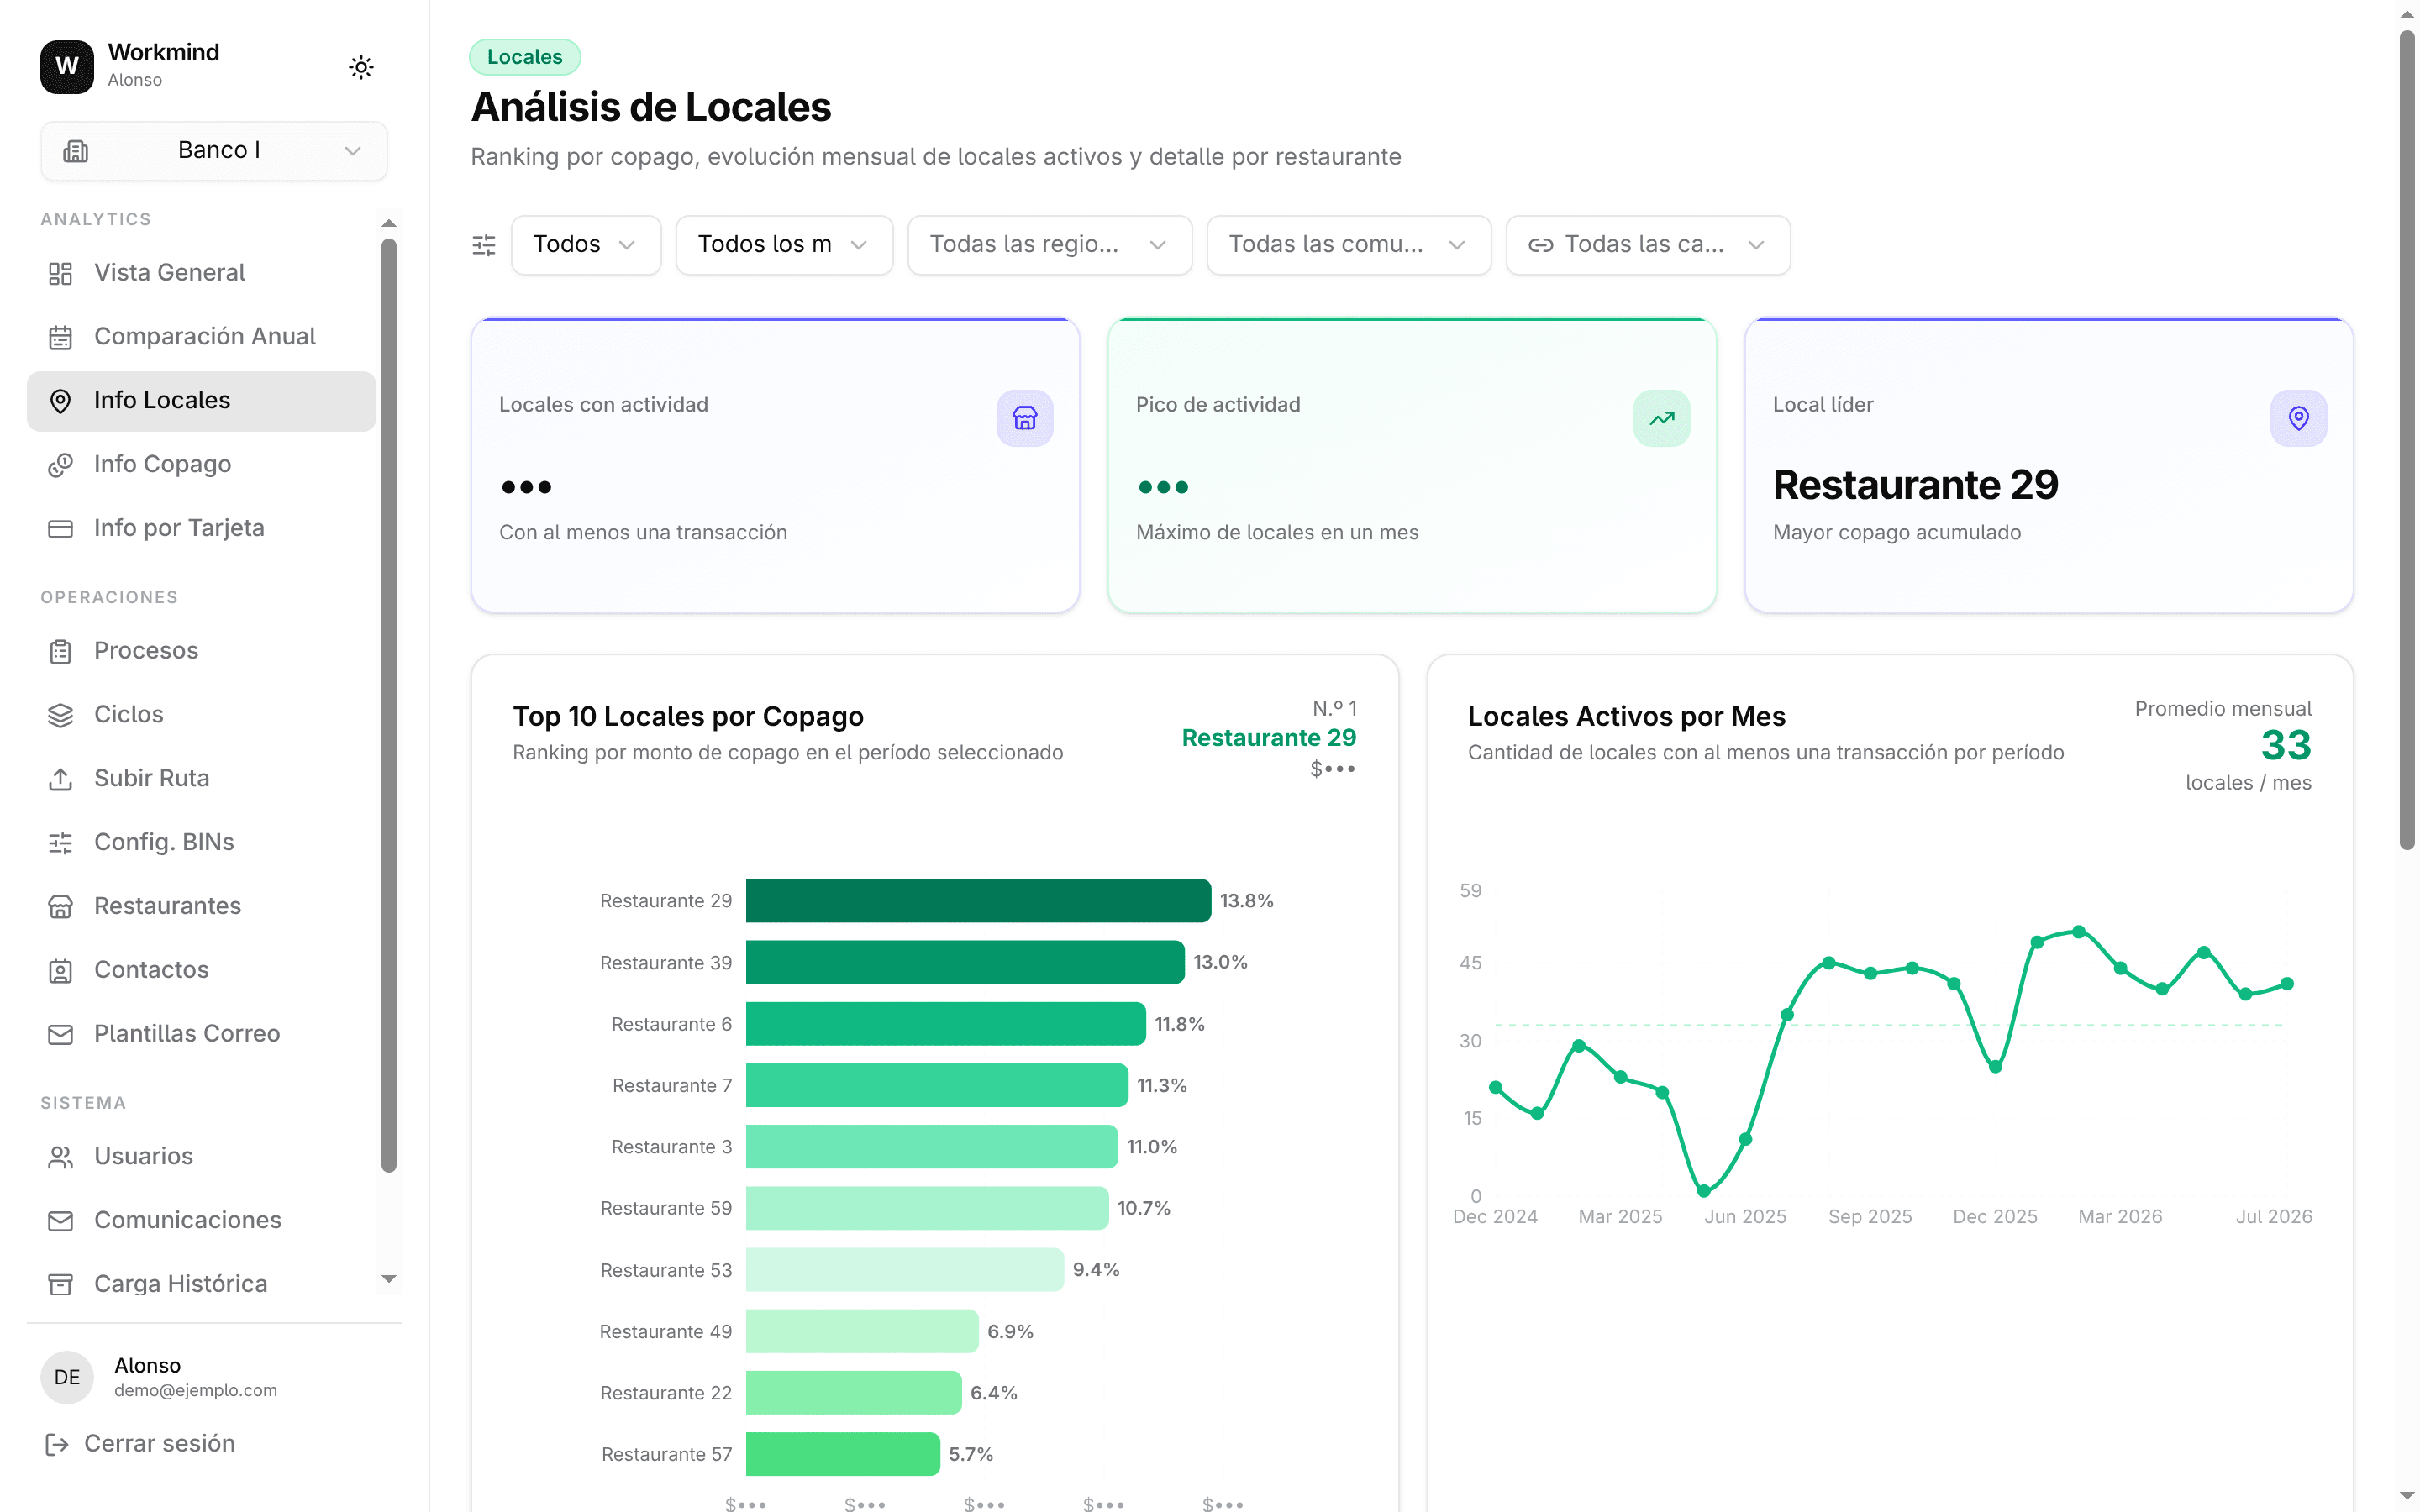The width and height of the screenshot is (2420, 1512).
Task: Open the Banco I selector dropdown
Action: coord(214,150)
